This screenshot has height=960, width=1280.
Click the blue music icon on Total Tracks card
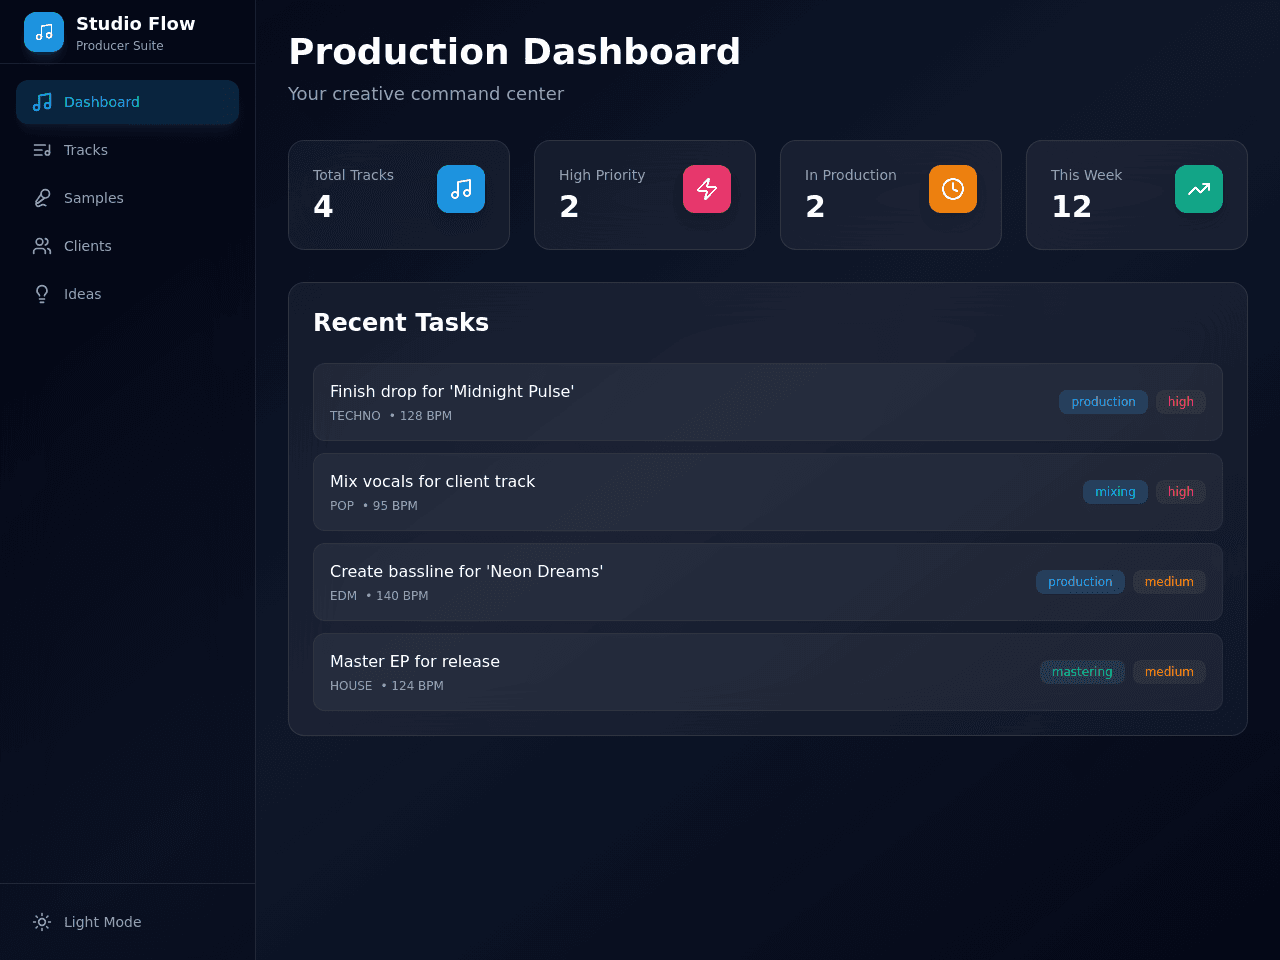(x=461, y=189)
